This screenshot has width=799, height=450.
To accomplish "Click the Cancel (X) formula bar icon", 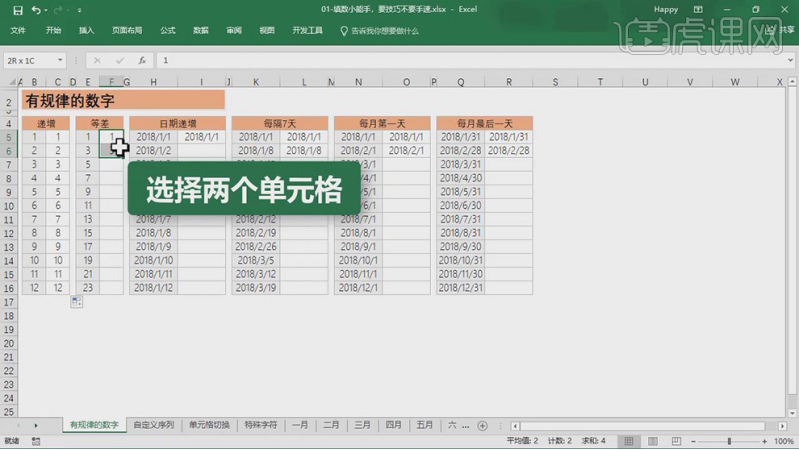I will pyautogui.click(x=97, y=61).
